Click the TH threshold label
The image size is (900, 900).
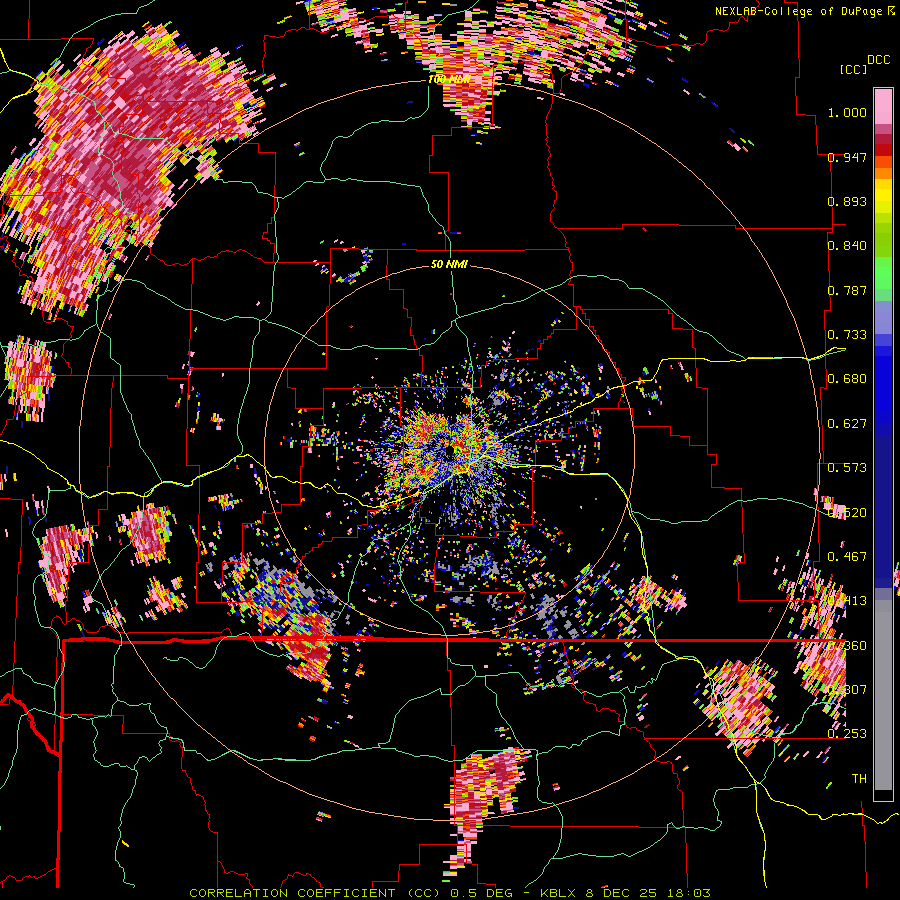pos(859,779)
